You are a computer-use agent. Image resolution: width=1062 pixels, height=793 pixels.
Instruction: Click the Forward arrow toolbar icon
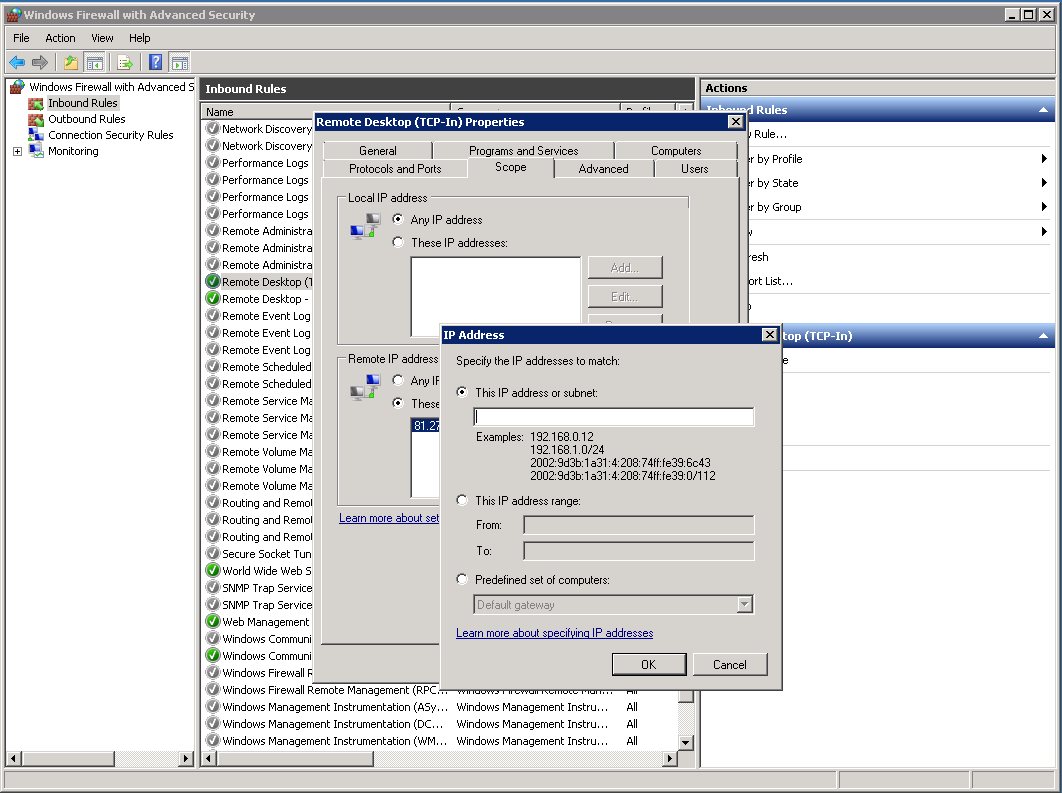point(40,63)
